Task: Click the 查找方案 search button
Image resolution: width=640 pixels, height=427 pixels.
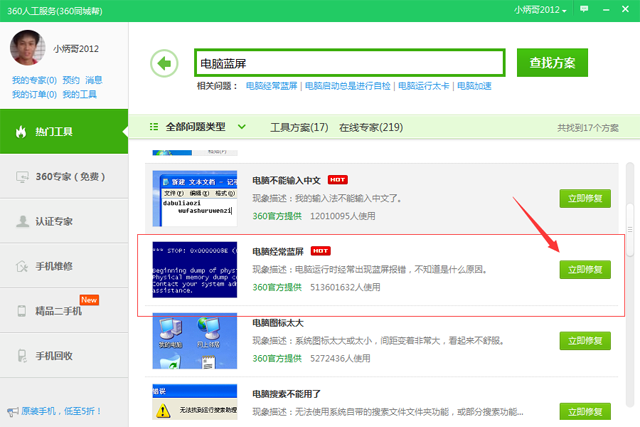Action: click(552, 62)
